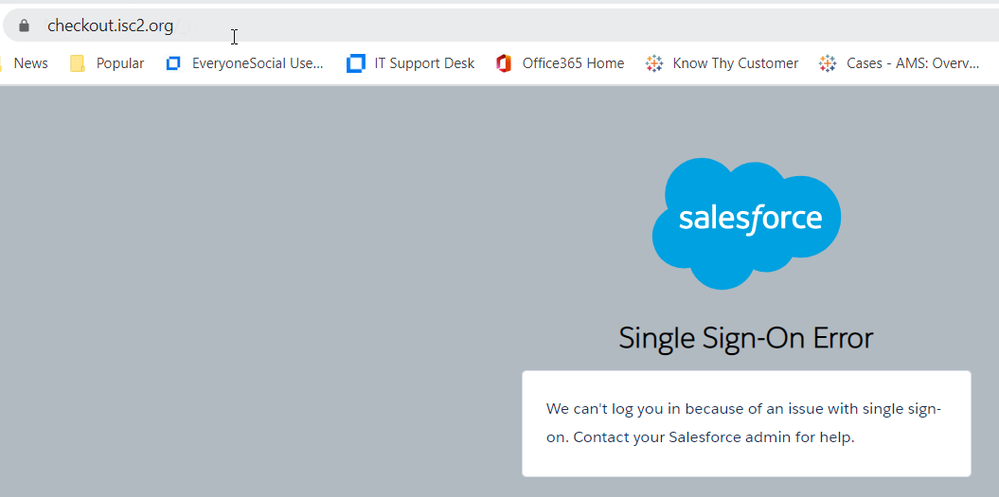Image resolution: width=999 pixels, height=497 pixels.
Task: Click the Single Sign-On Error heading
Action: point(746,338)
